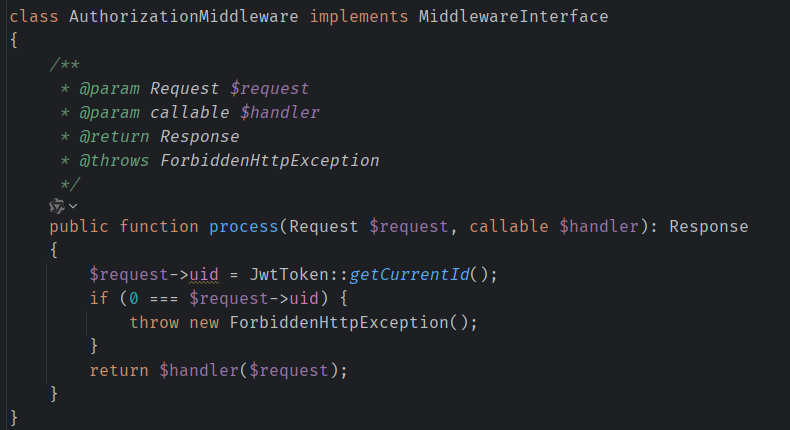The height and width of the screenshot is (430, 790).
Task: Click the Request type hint in the process signature
Action: [x=323, y=227]
